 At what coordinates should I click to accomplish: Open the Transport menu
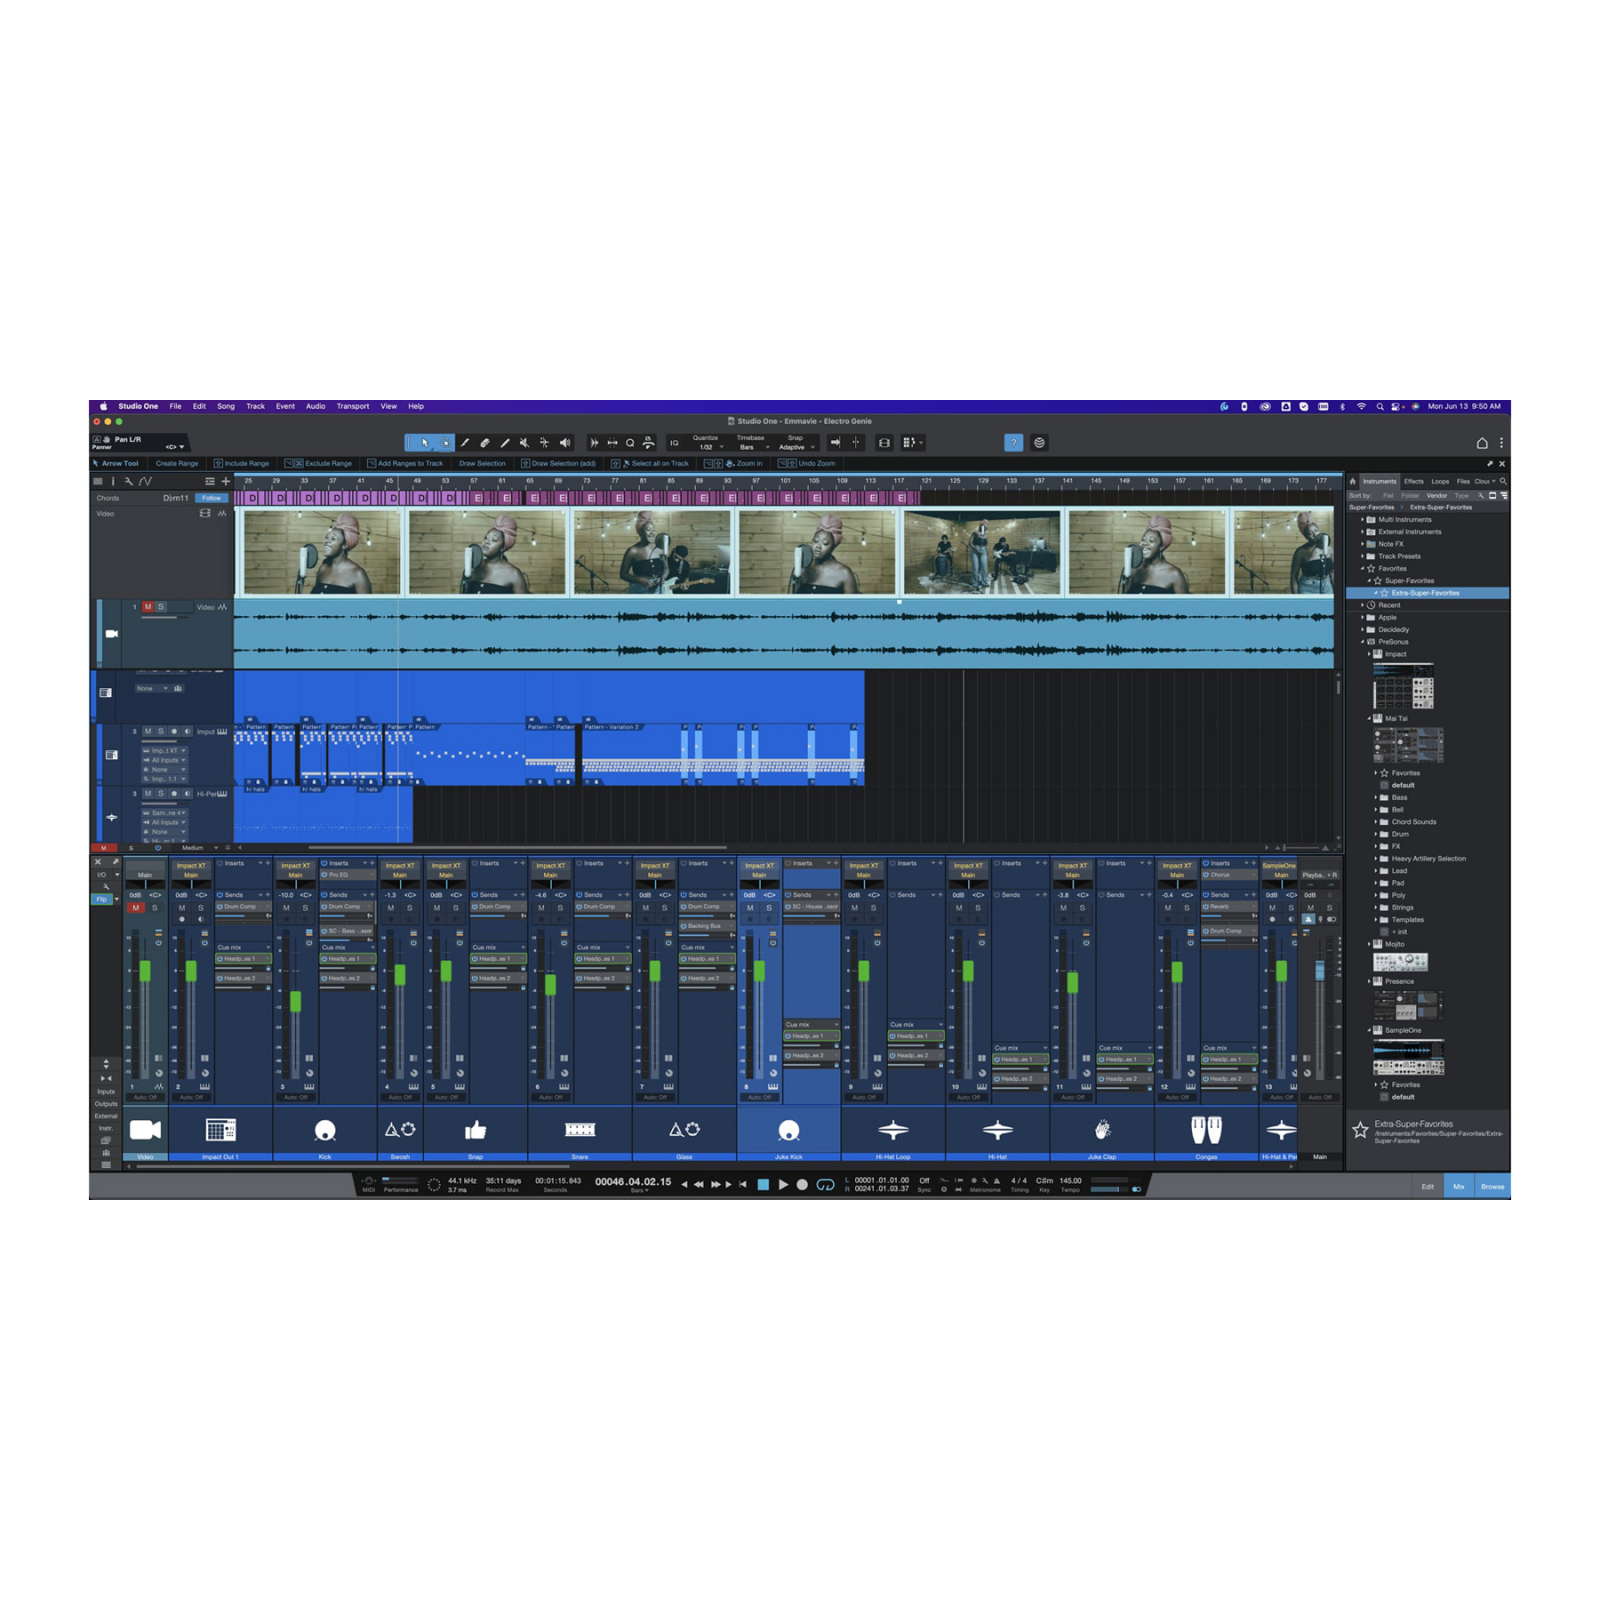(x=352, y=407)
